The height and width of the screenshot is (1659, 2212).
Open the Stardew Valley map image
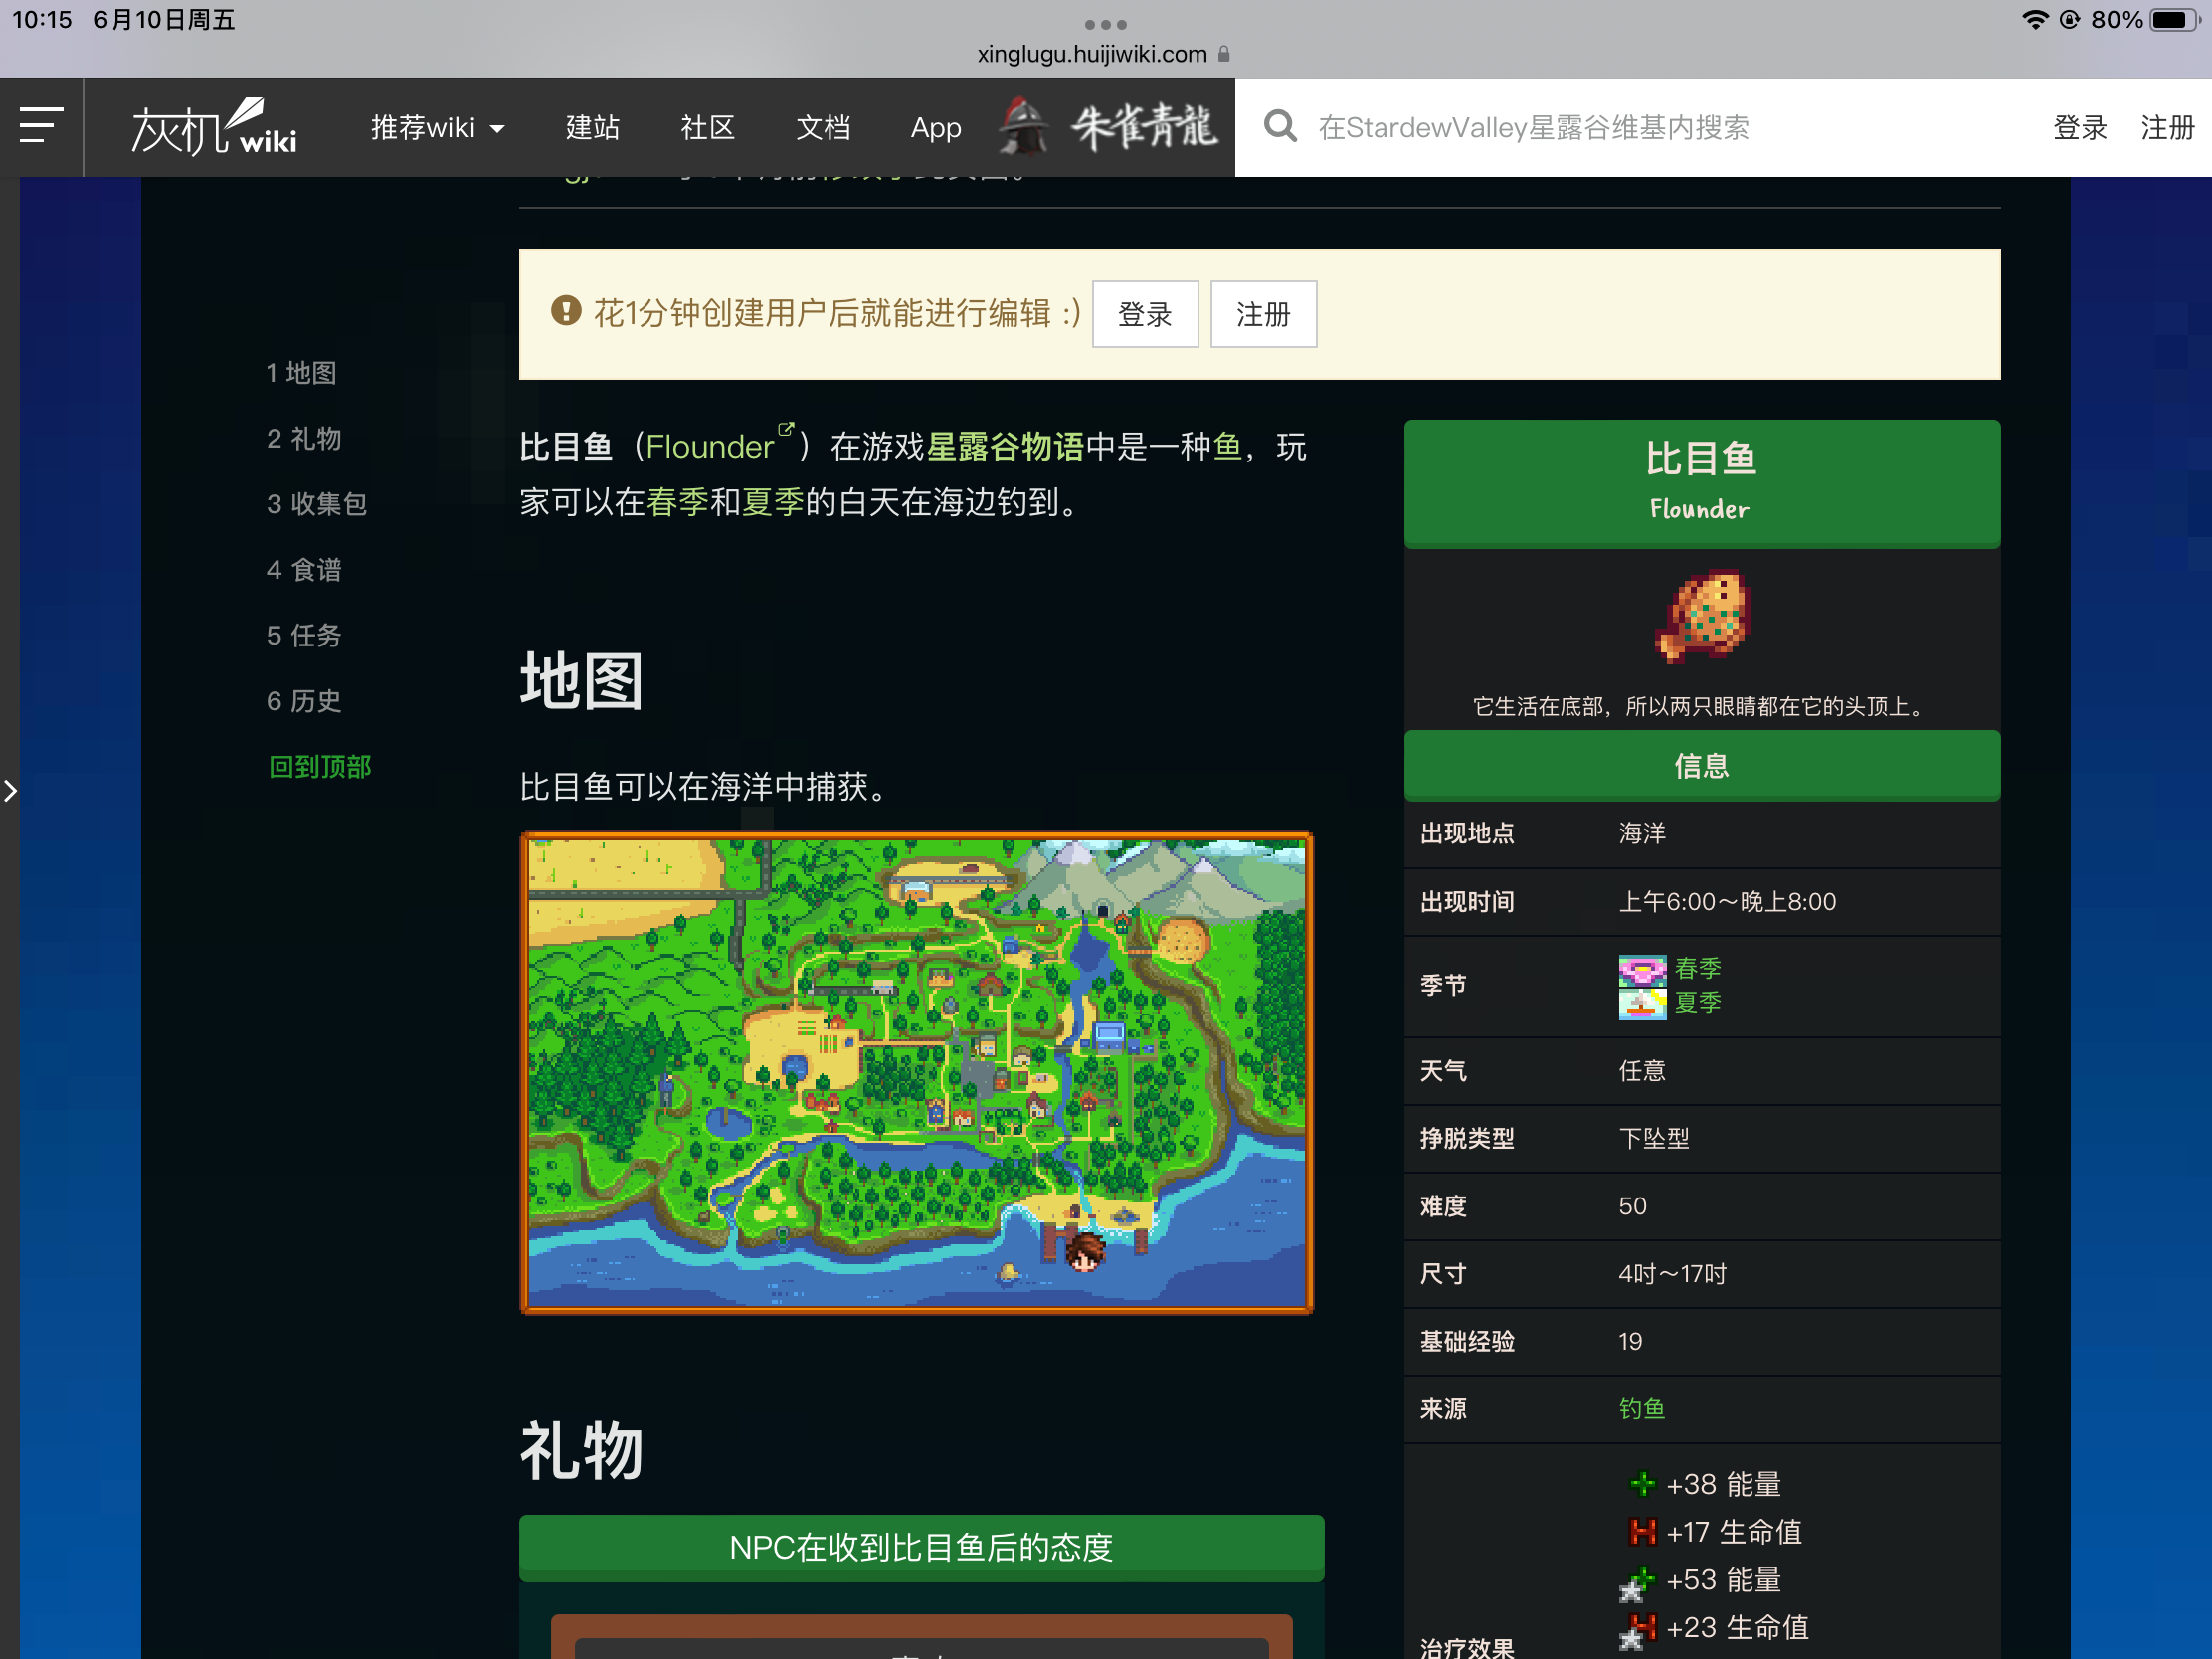click(x=916, y=1072)
